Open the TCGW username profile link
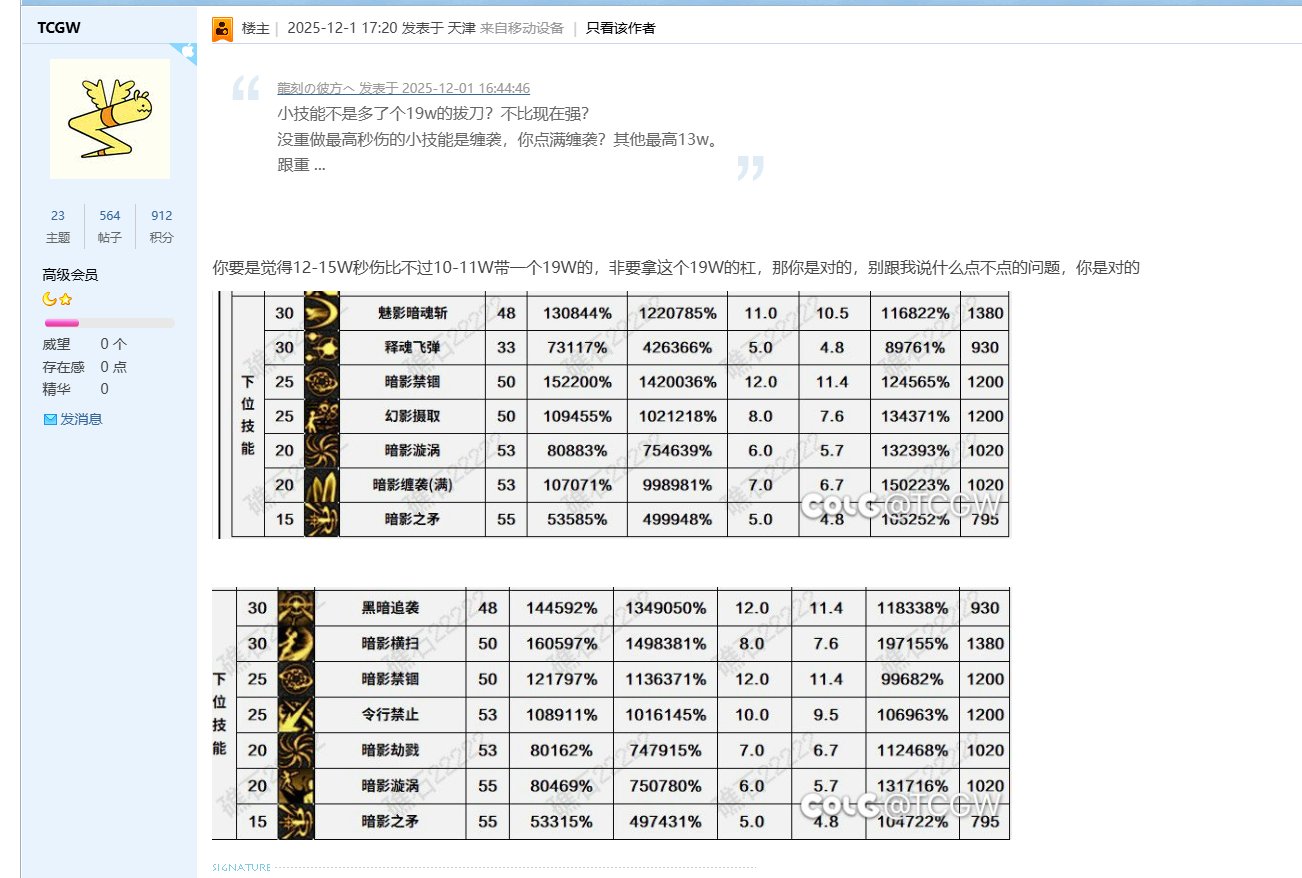This screenshot has height=878, width=1302. [x=59, y=27]
